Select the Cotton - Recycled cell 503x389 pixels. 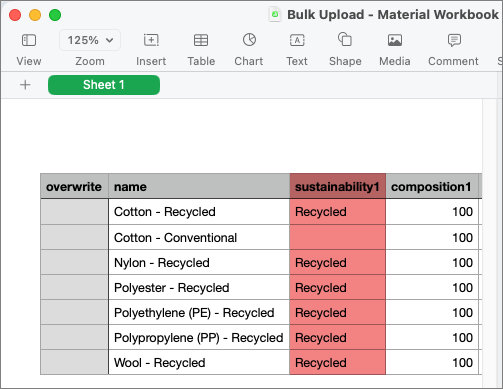199,212
